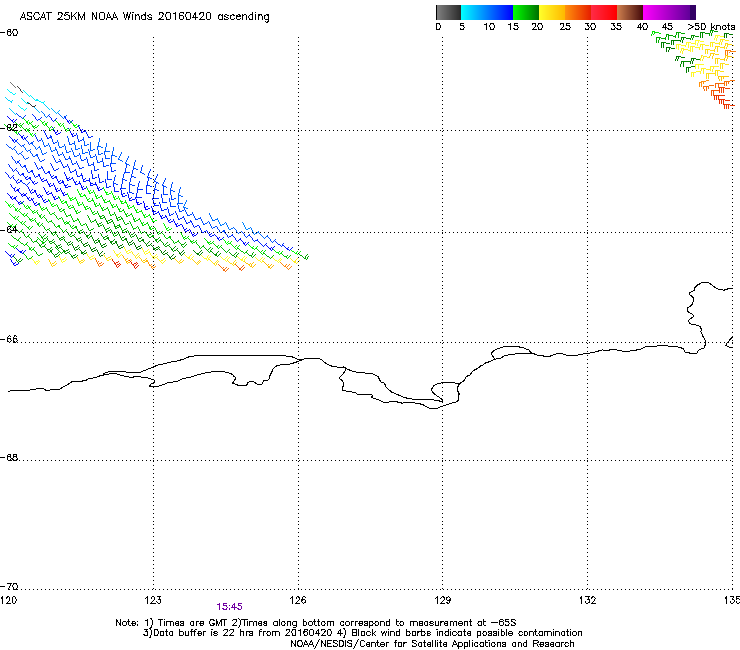This screenshot has height=650, width=740.
Task: Click the red 30-35 knots color segment
Action: click(x=604, y=12)
